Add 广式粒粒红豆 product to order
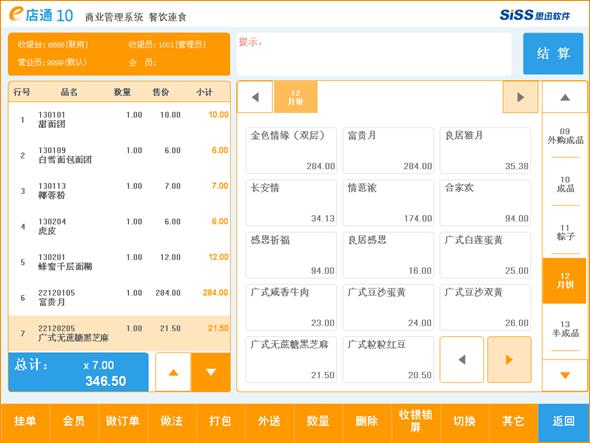 [x=388, y=360]
